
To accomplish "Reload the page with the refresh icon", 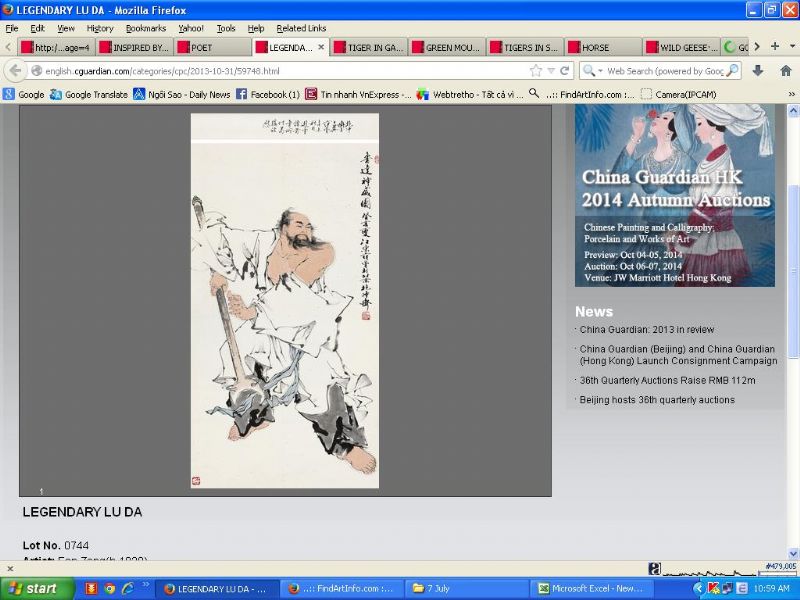I will click(x=565, y=71).
